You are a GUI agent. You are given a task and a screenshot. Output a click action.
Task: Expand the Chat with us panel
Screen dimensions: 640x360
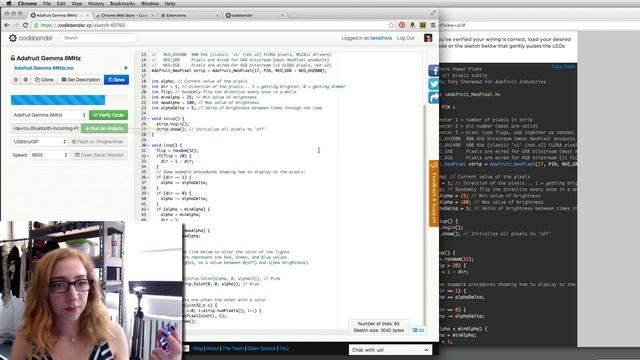(391, 350)
